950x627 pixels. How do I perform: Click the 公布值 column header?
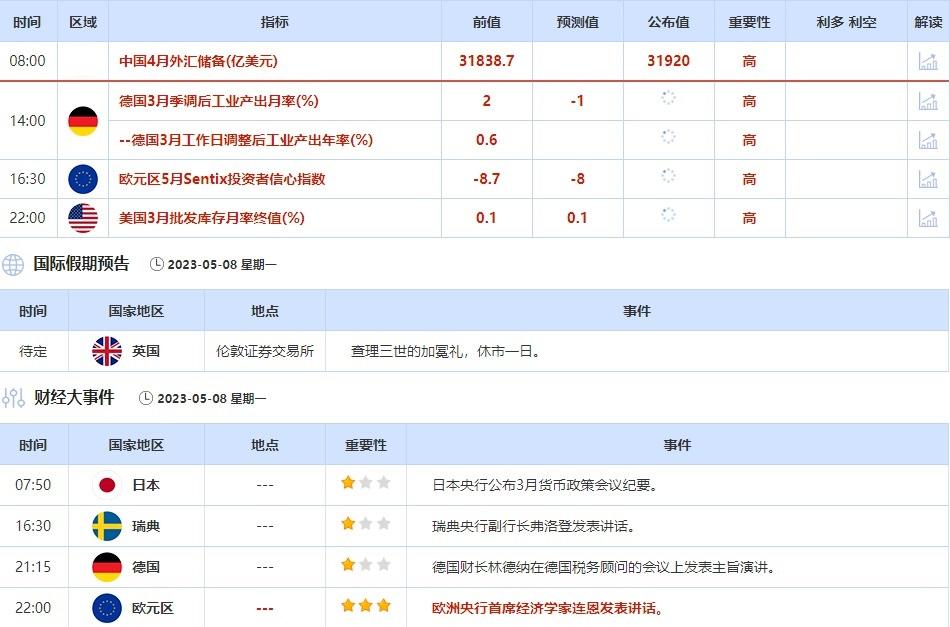[x=668, y=21]
